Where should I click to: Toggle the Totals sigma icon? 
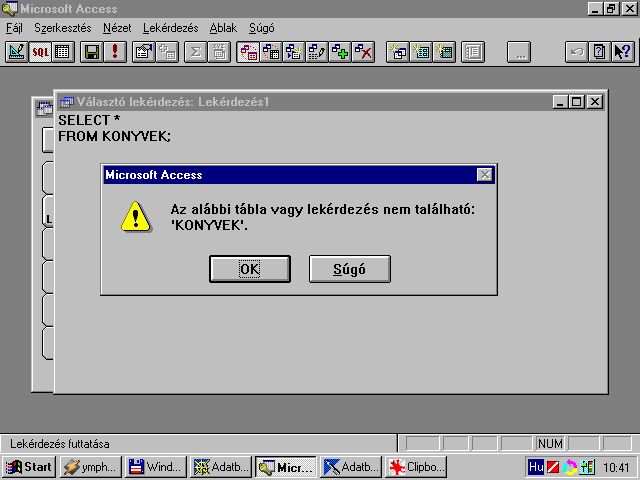pyautogui.click(x=196, y=52)
